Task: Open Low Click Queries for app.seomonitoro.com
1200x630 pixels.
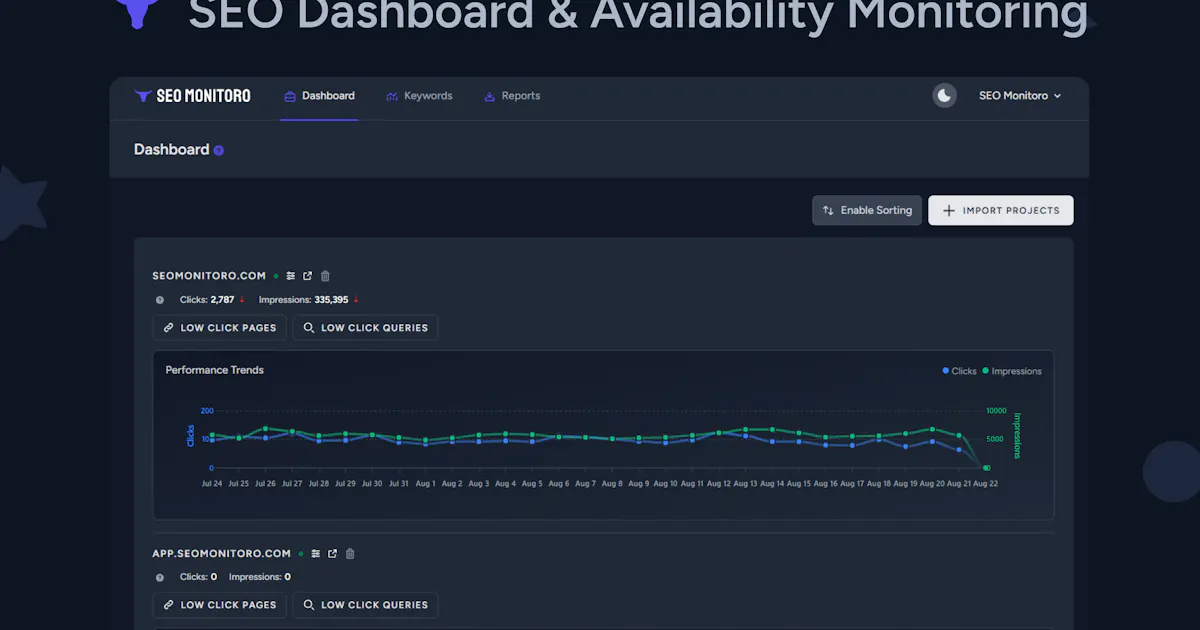Action: click(x=365, y=605)
